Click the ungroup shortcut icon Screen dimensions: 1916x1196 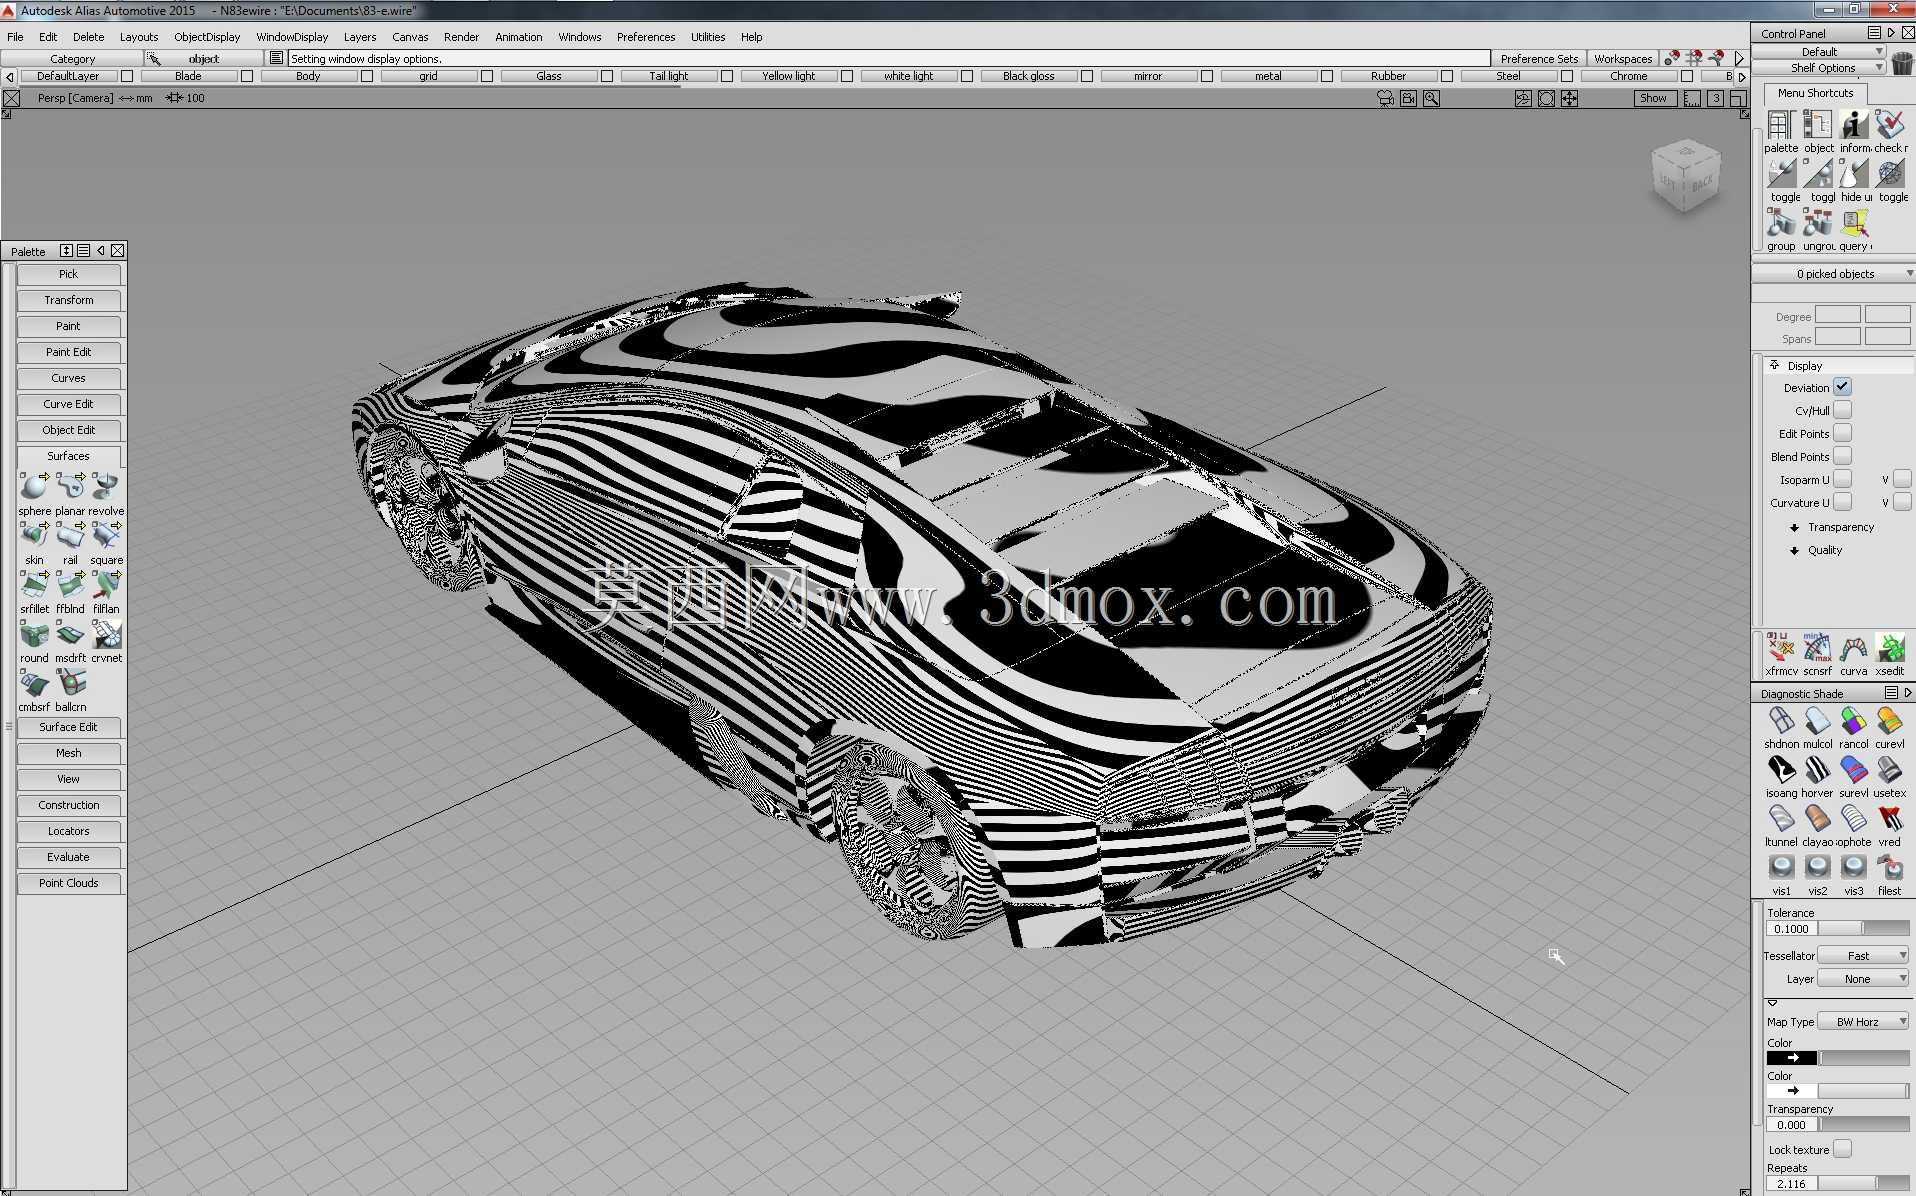tap(1818, 223)
